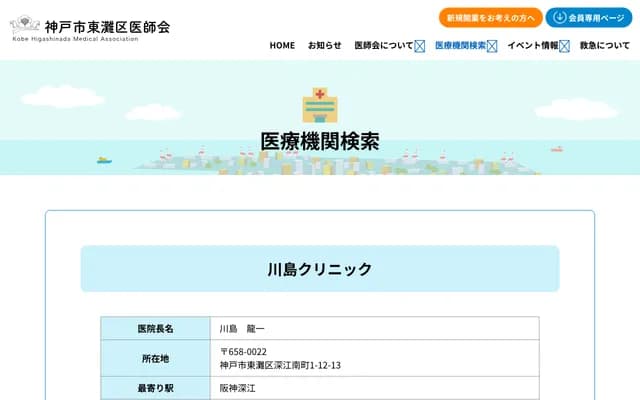The image size is (640, 400).
Task: Click the 所在地 table label
Action: [x=156, y=358]
